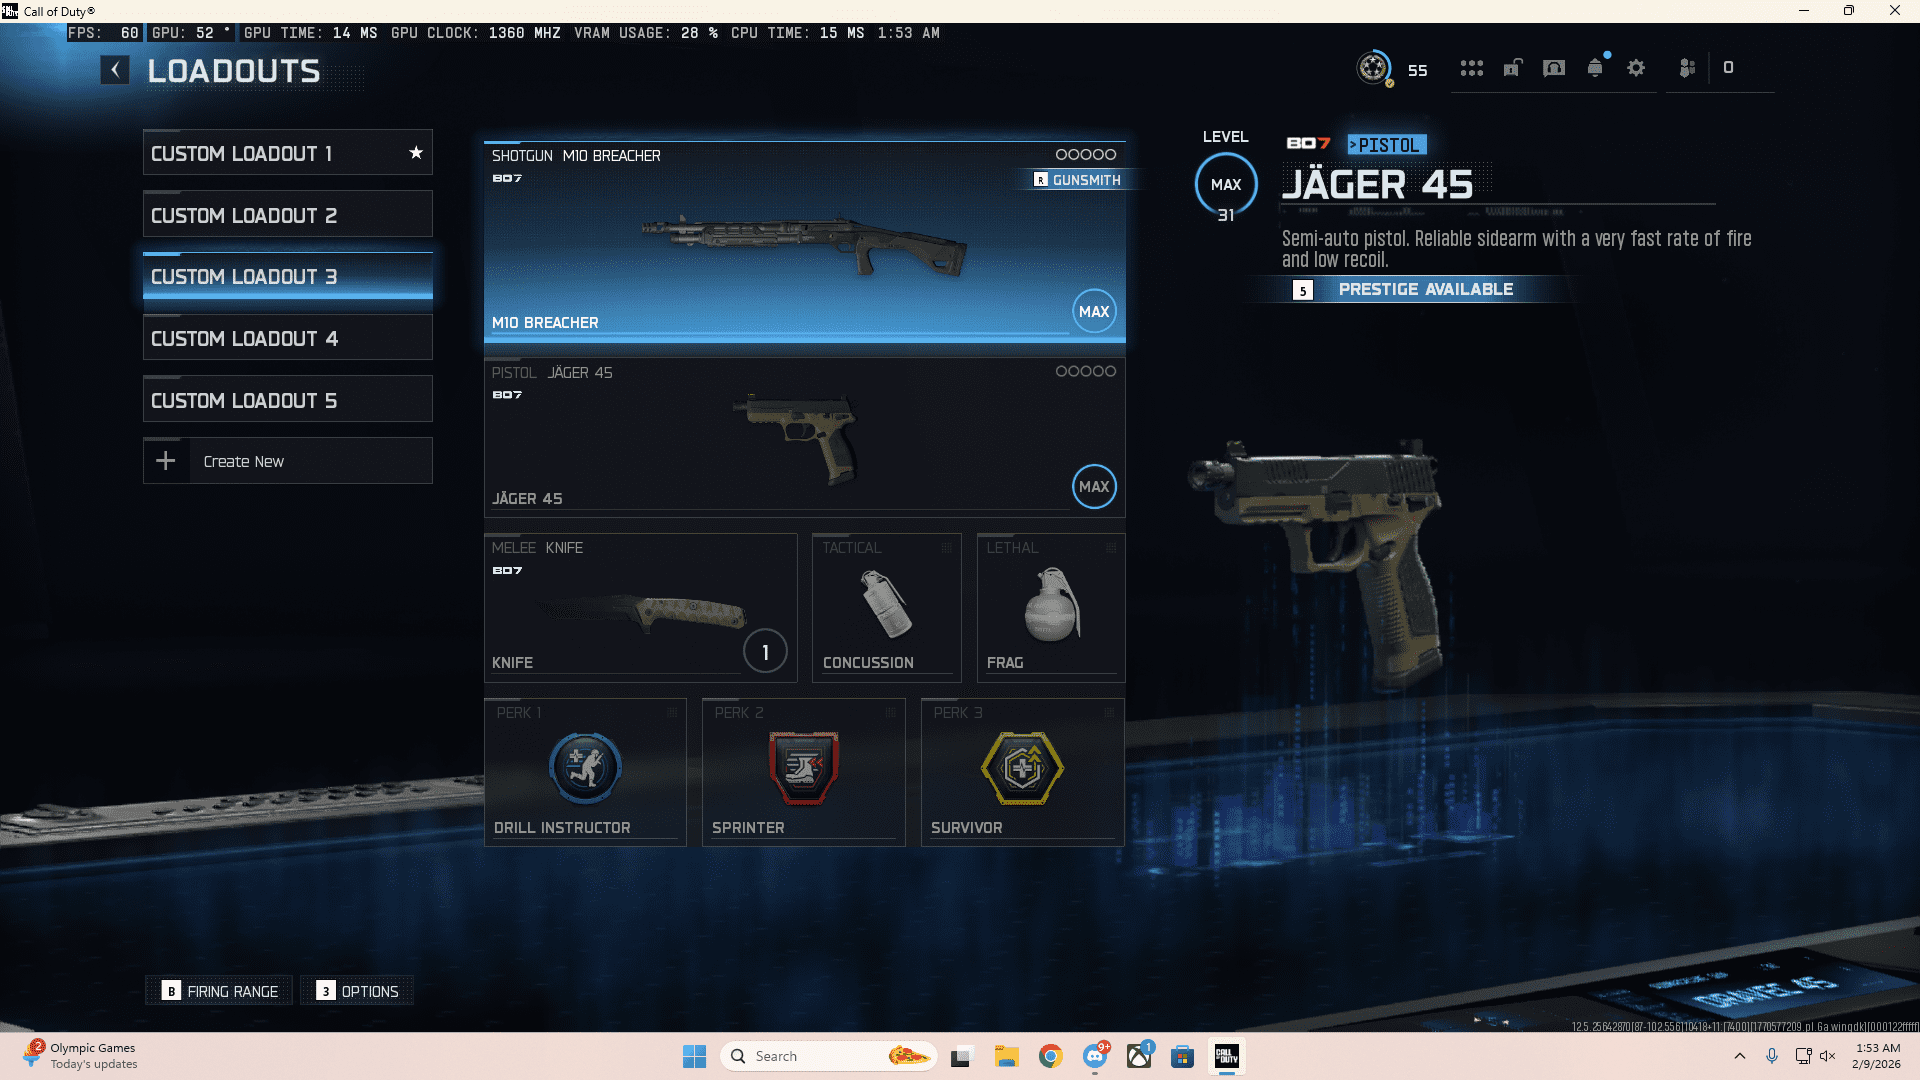
Task: Select Custom Loadout 3
Action: click(288, 276)
